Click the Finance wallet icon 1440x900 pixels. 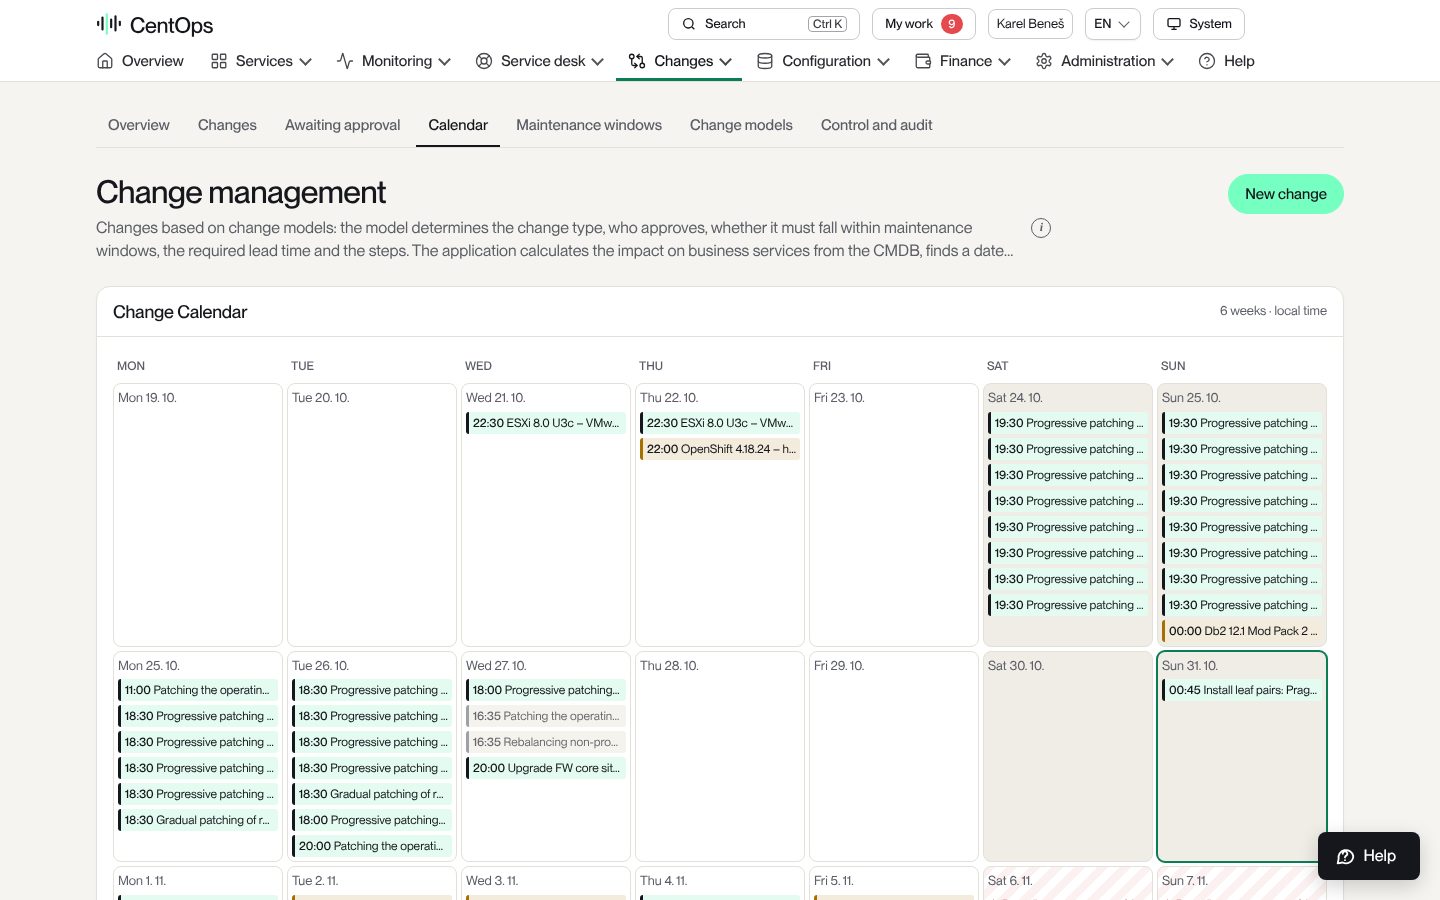[923, 61]
